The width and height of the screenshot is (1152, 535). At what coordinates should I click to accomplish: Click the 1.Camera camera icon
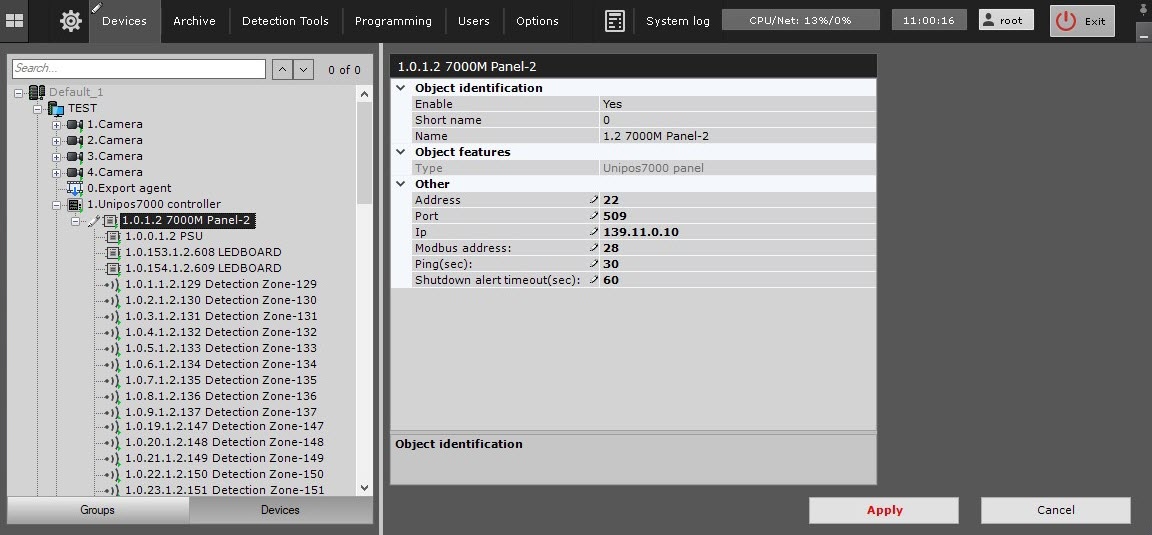tap(75, 125)
